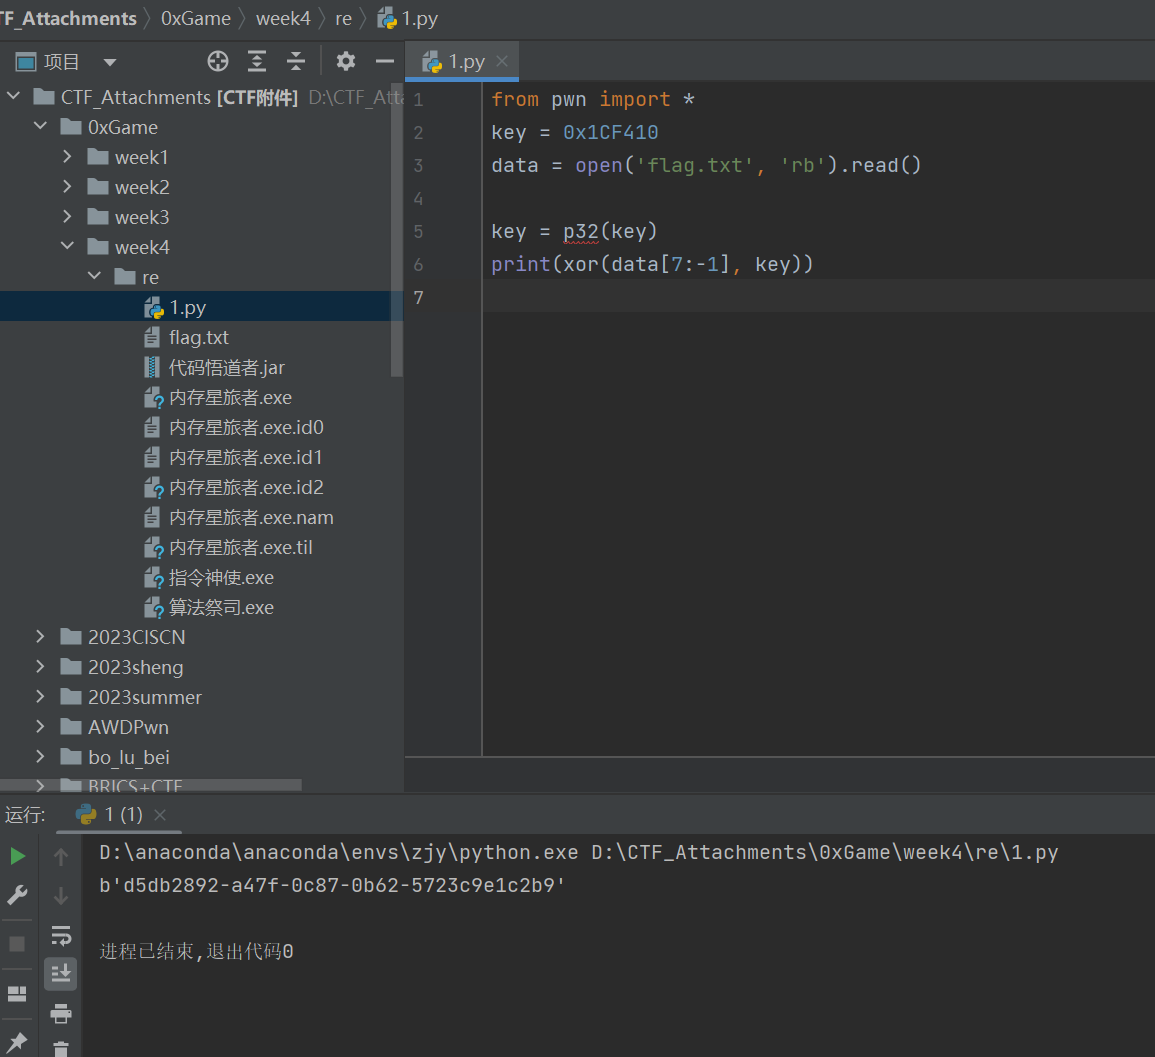The image size is (1155, 1057).
Task: Click 0xGame in the breadcrumb path
Action: pos(196,19)
